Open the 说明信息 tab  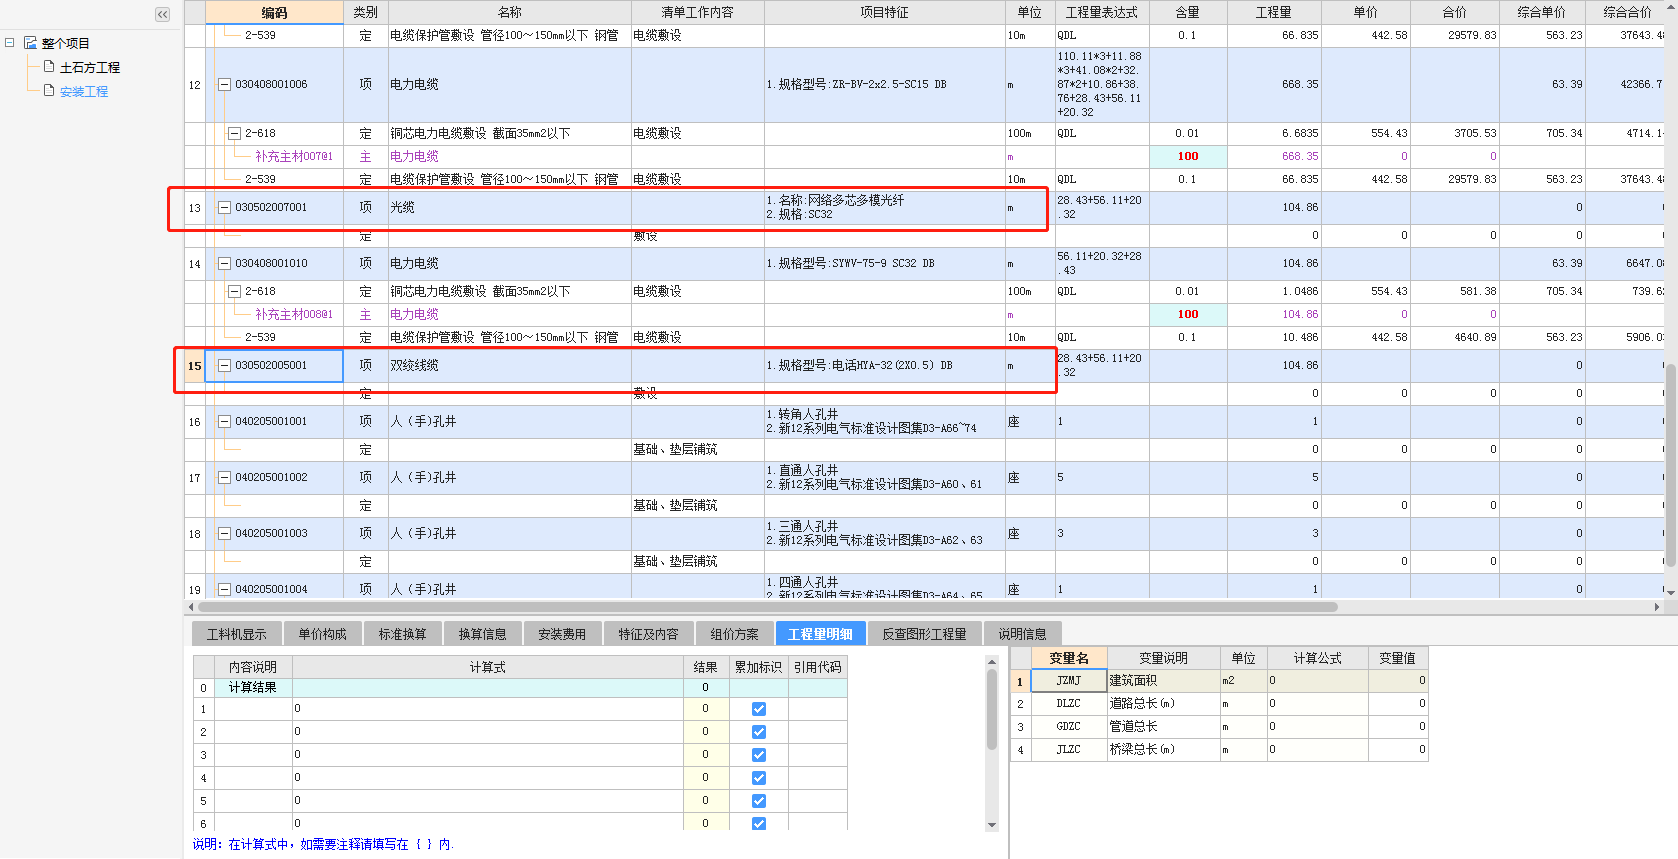point(1022,634)
